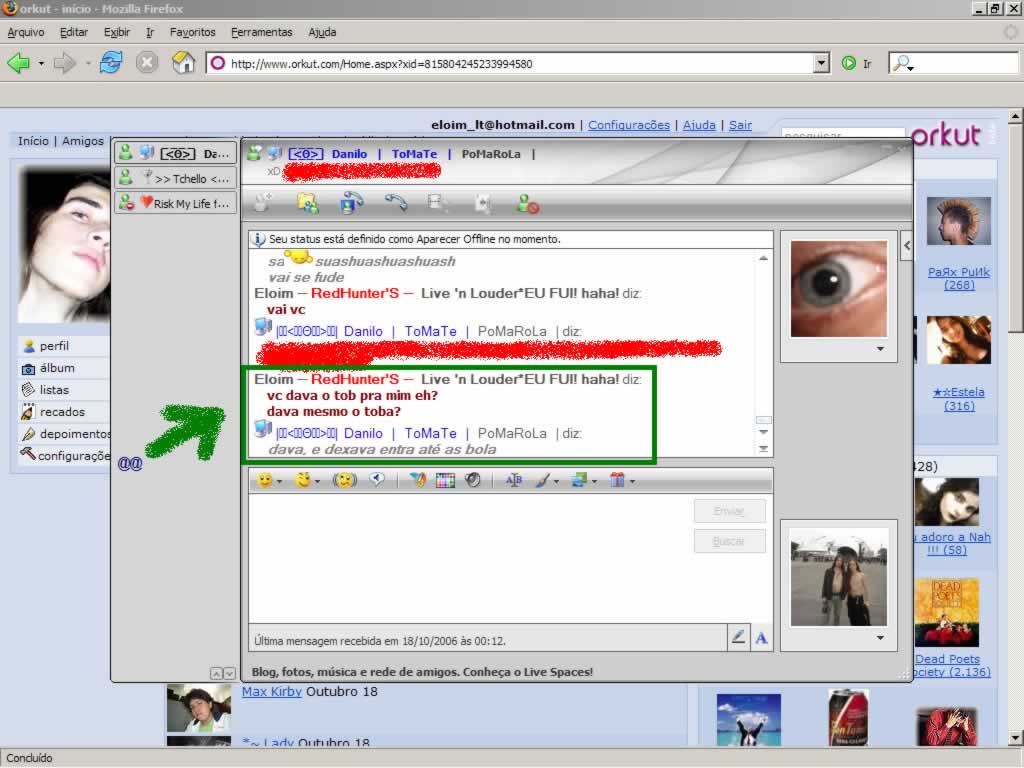Send a nudge with the shaking face icon
This screenshot has width=1024, height=768.
click(x=345, y=481)
